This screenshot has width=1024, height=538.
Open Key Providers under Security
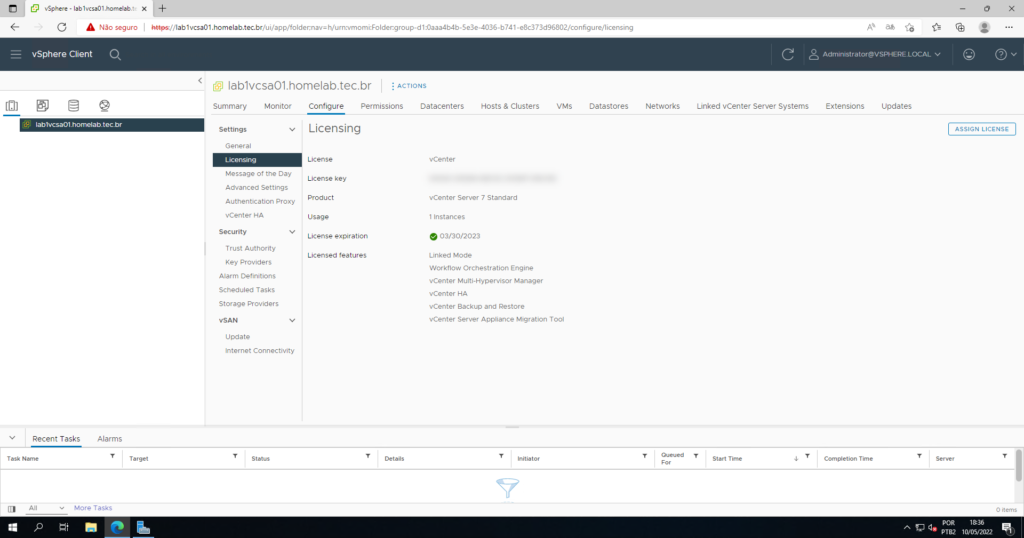coord(248,262)
